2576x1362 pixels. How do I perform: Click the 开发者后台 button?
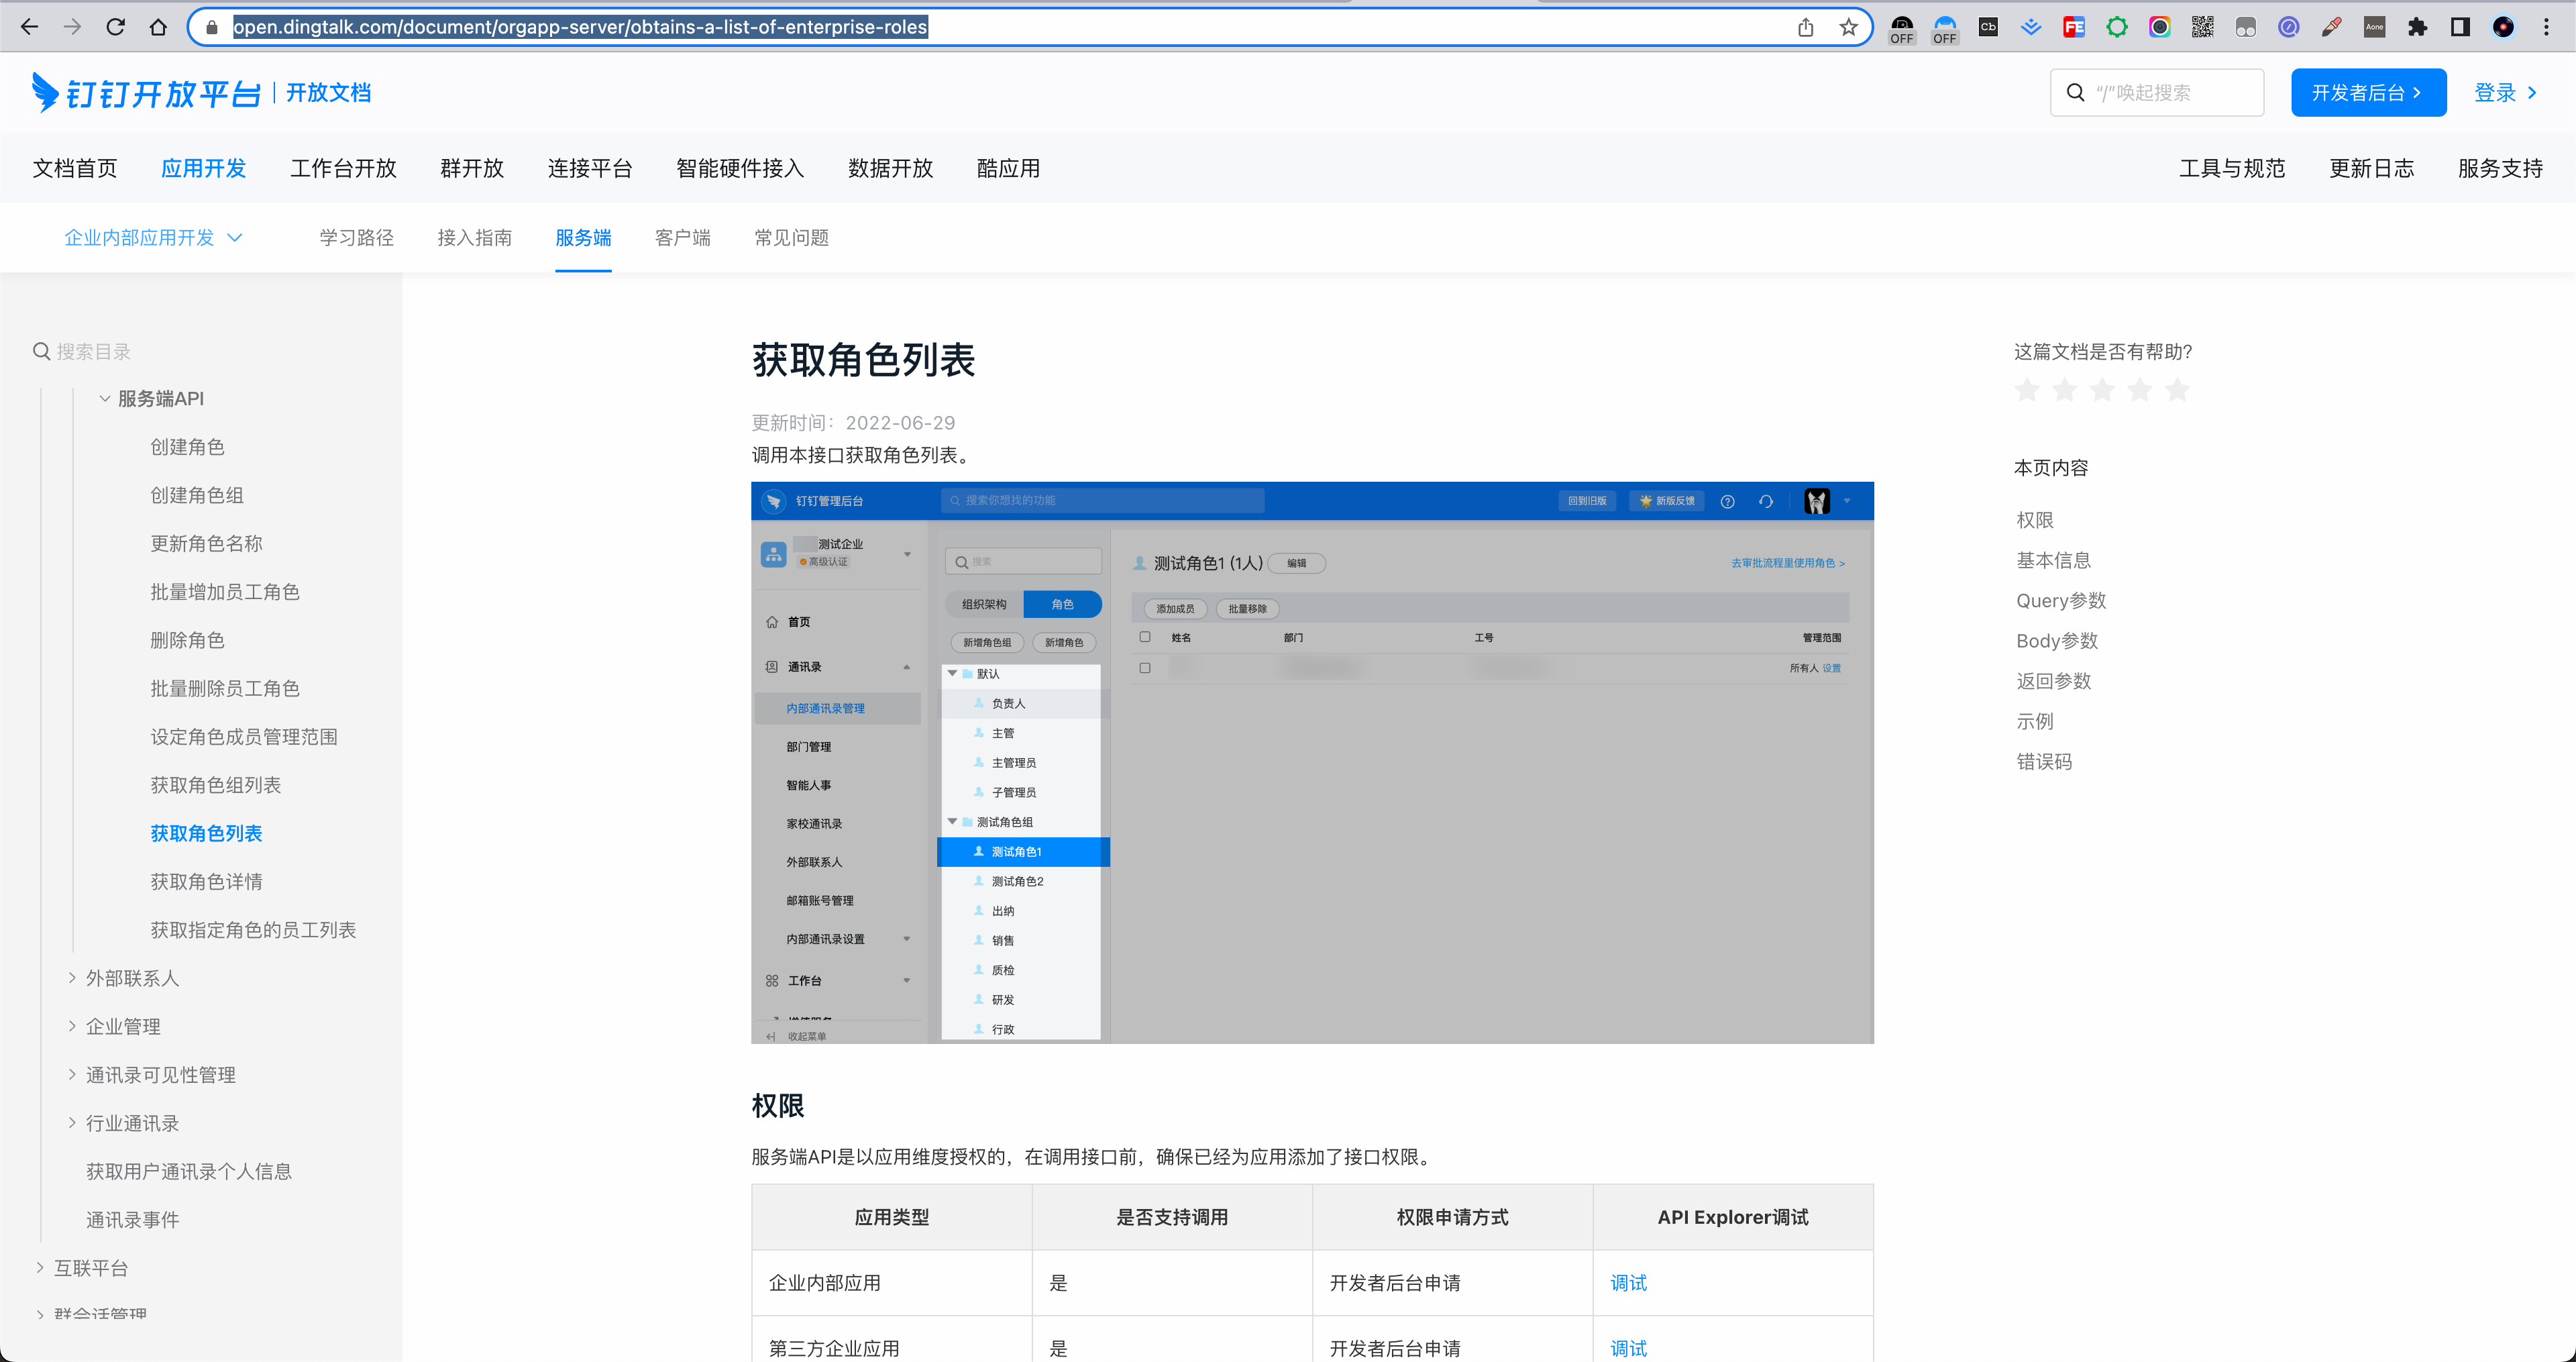[x=2368, y=93]
